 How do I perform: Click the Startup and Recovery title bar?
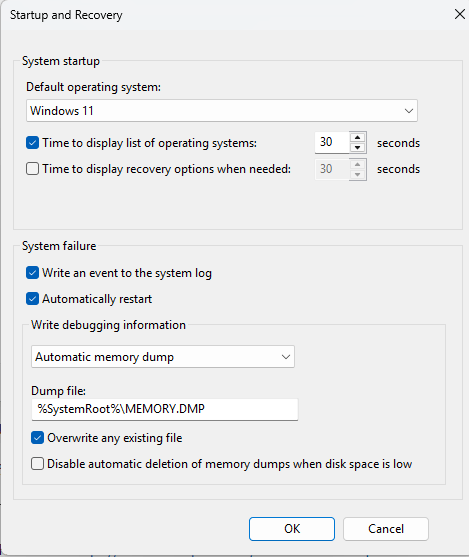[x=227, y=15]
